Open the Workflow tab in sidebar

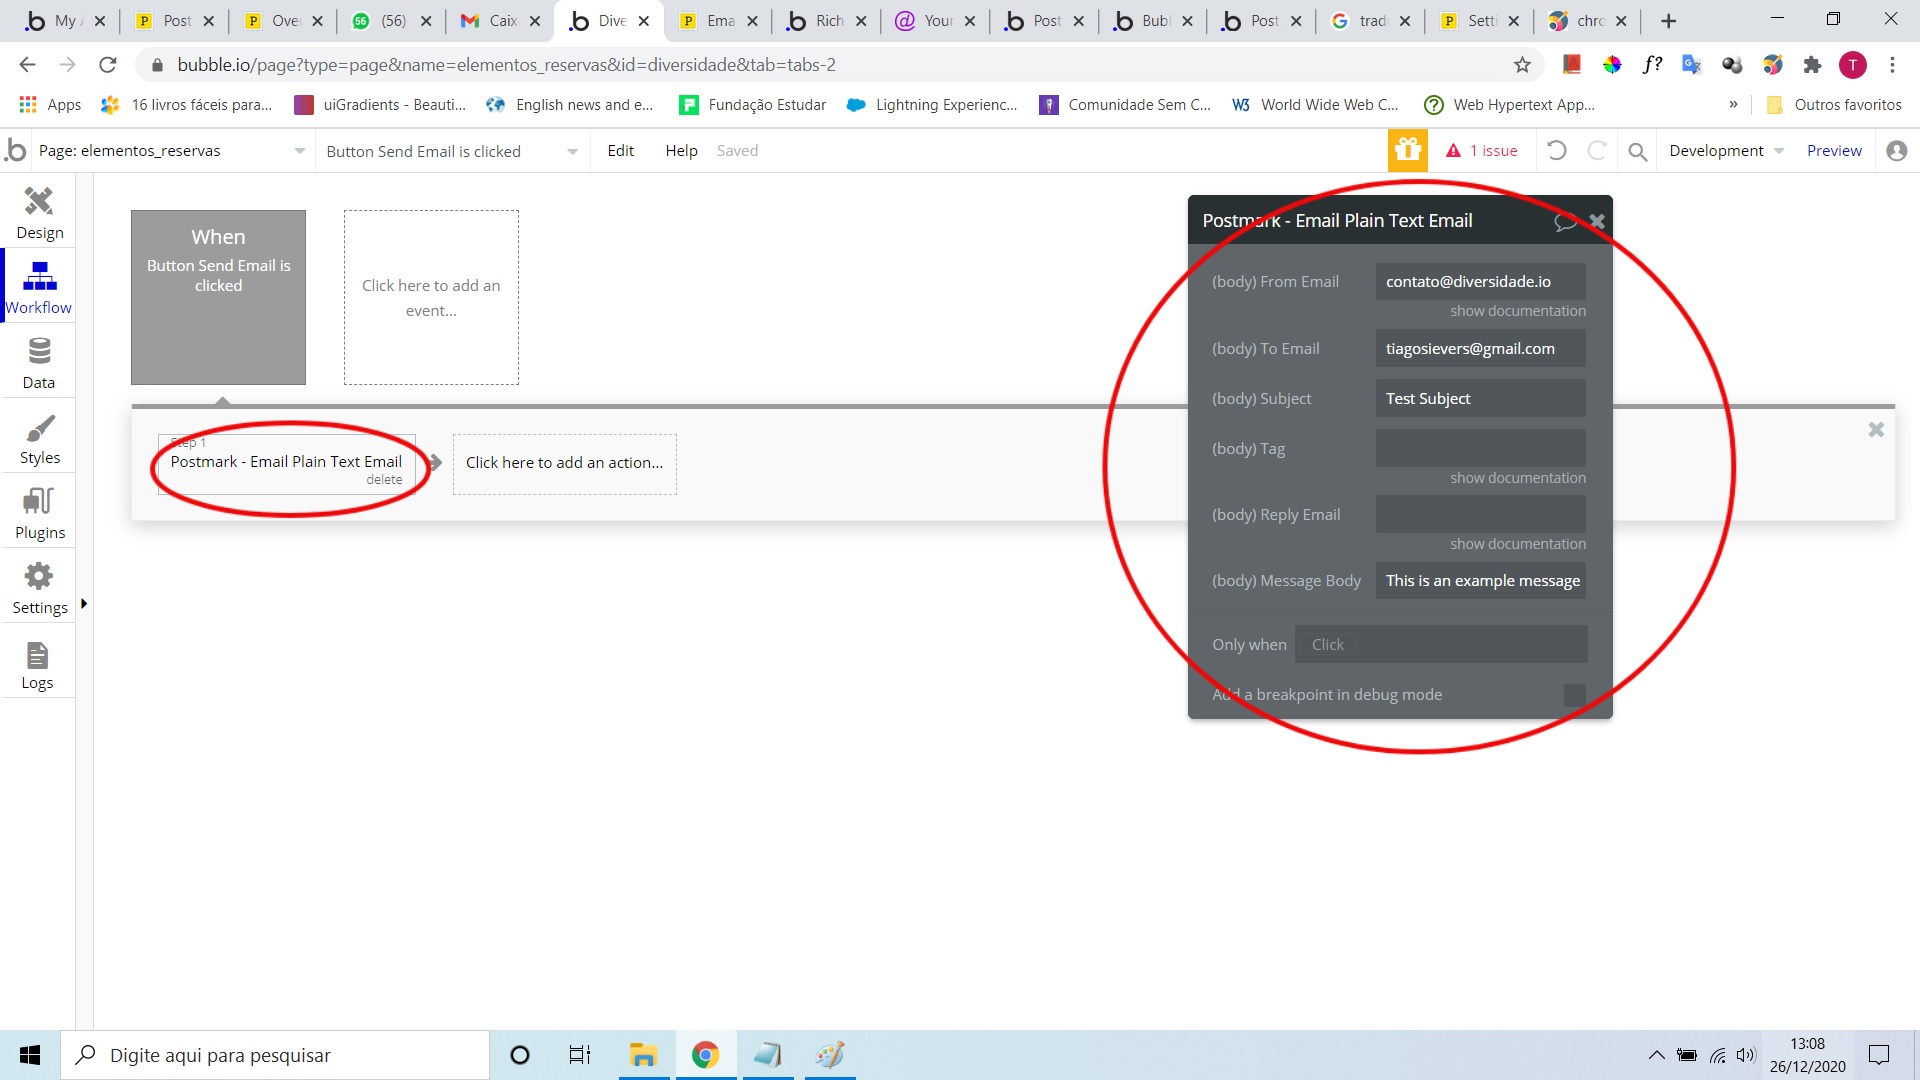point(39,288)
